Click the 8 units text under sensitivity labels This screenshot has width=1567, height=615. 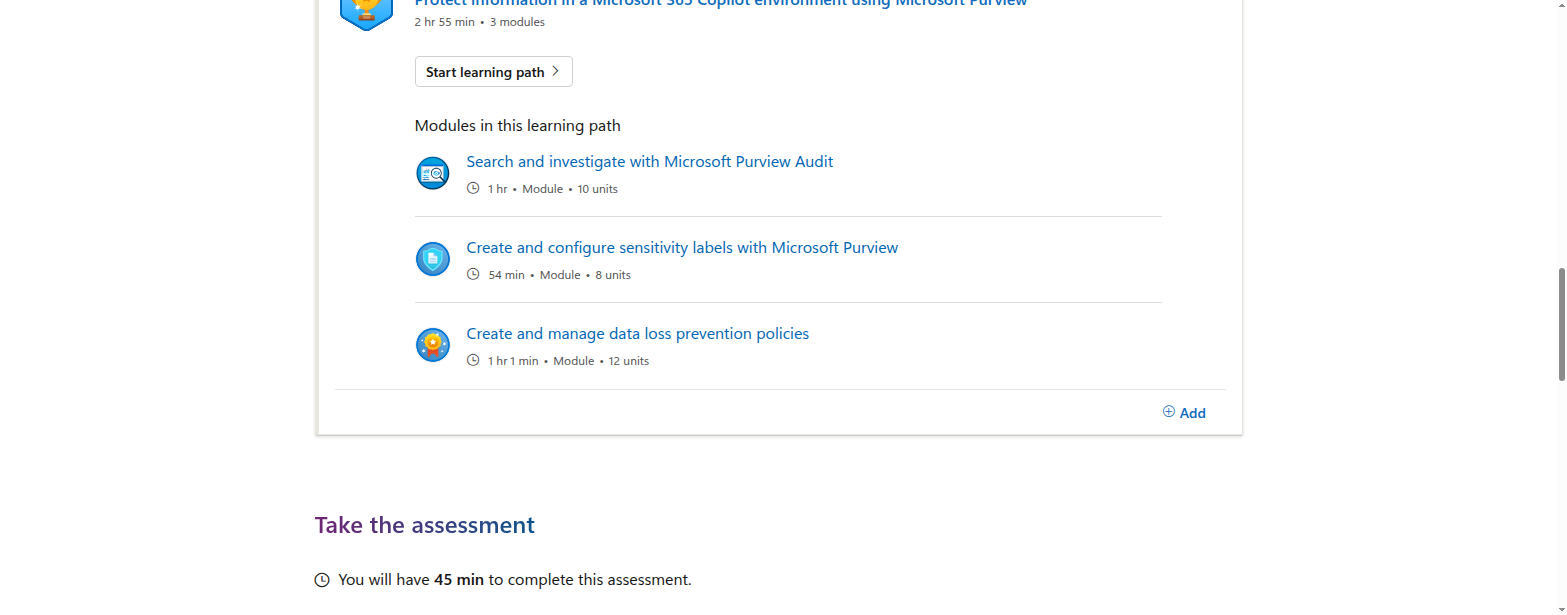pos(613,275)
